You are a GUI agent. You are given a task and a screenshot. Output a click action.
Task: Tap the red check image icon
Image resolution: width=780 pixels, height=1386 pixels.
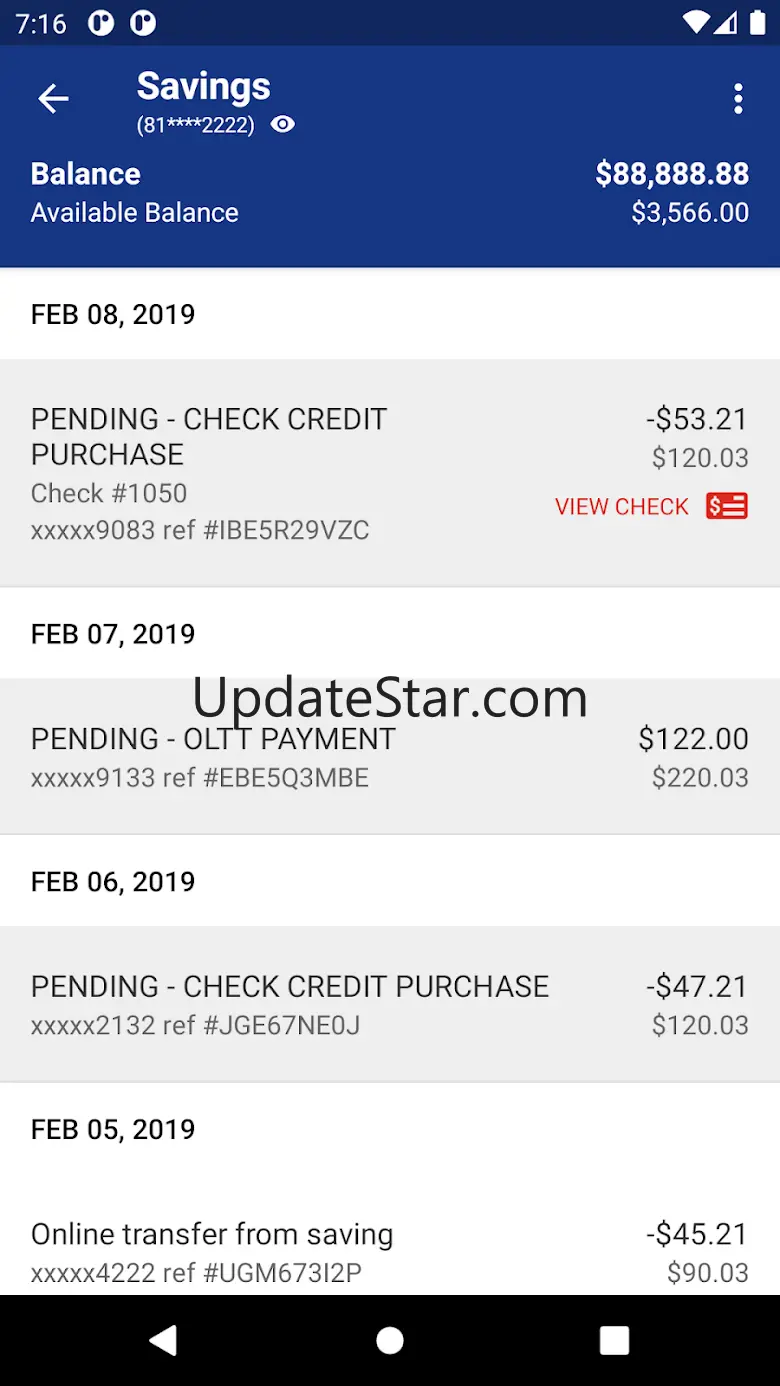(x=727, y=506)
